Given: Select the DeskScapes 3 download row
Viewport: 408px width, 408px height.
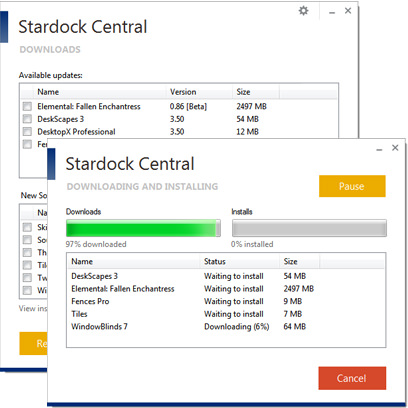Looking at the screenshot, I should 226,276.
